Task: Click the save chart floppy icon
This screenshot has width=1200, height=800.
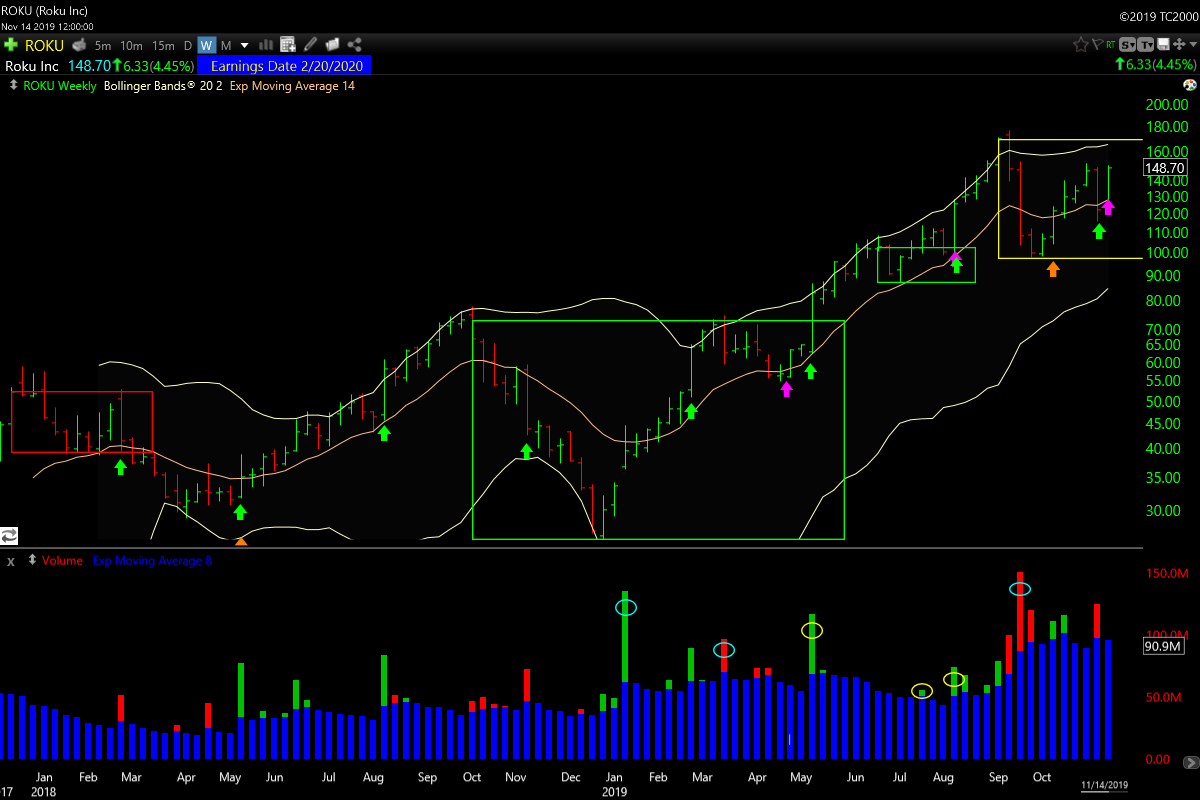Action: (x=1162, y=44)
